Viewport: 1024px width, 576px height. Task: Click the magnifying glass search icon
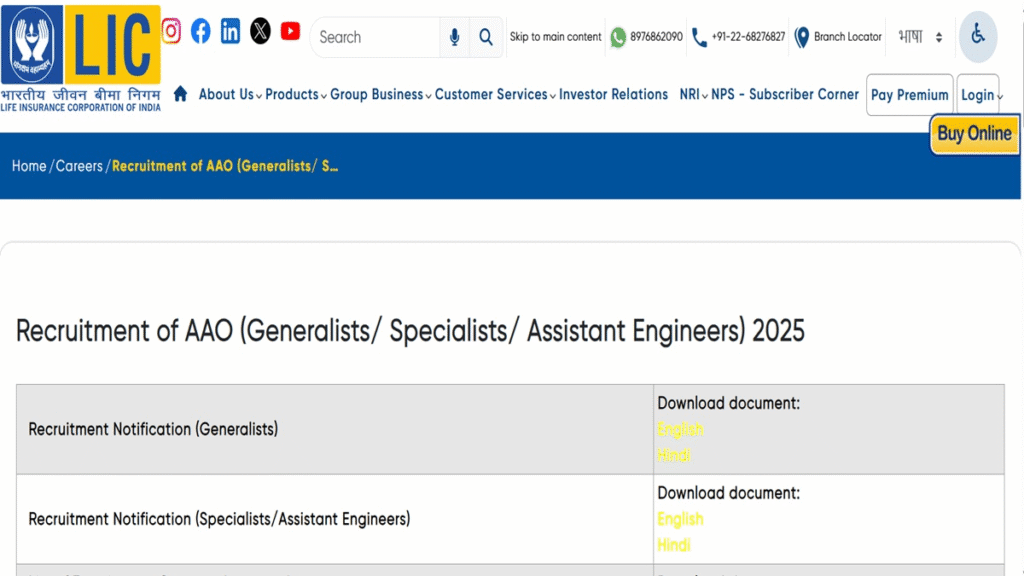coord(486,37)
